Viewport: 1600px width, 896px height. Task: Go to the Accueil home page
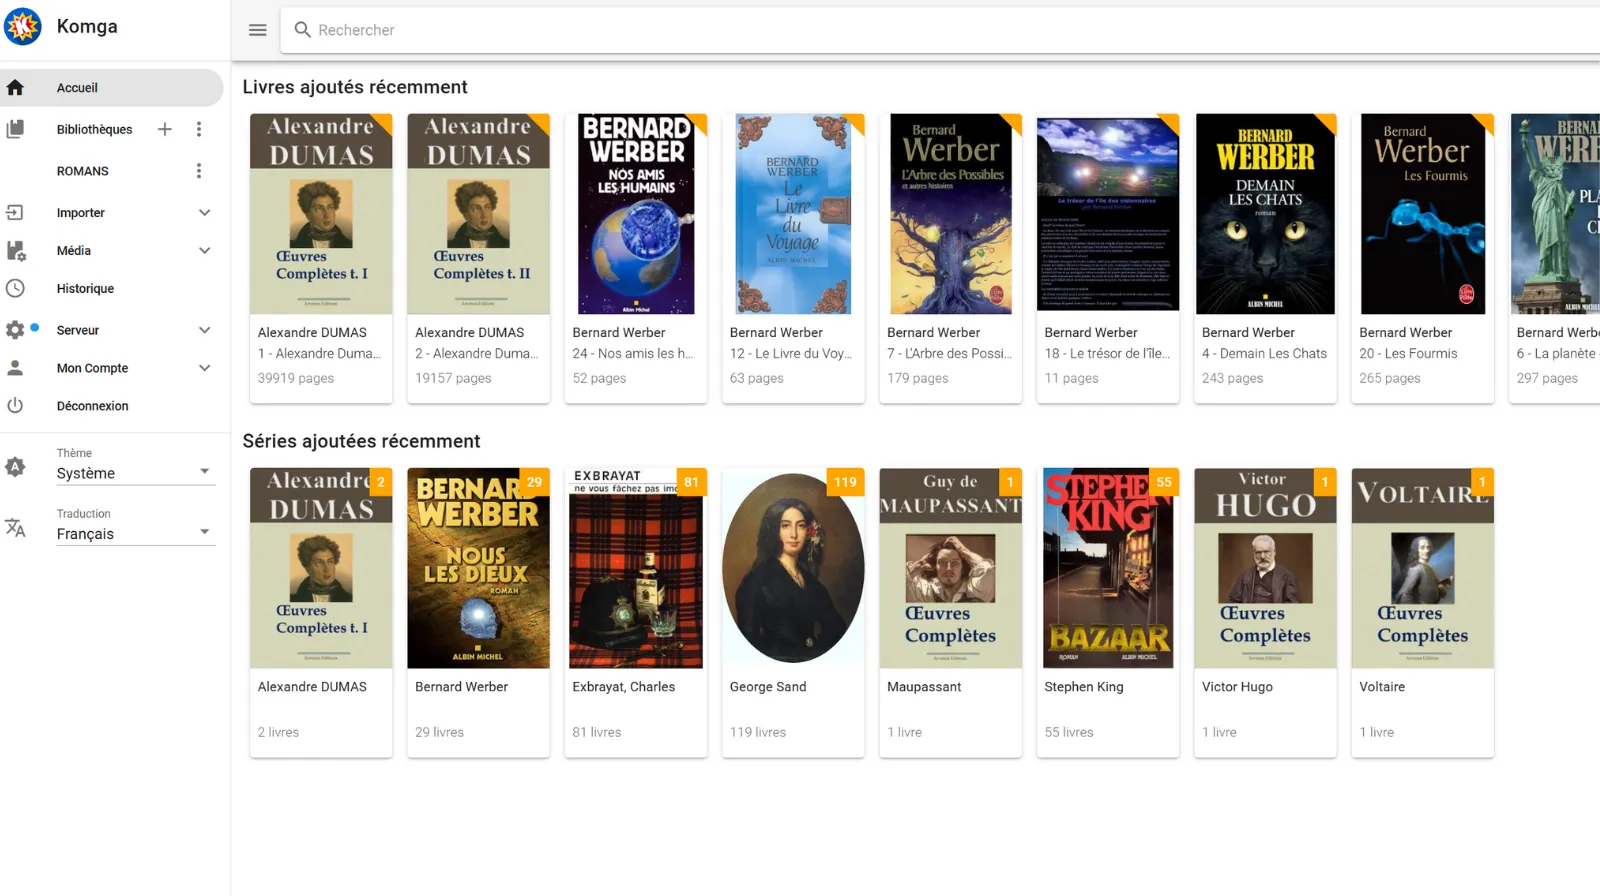(x=77, y=88)
